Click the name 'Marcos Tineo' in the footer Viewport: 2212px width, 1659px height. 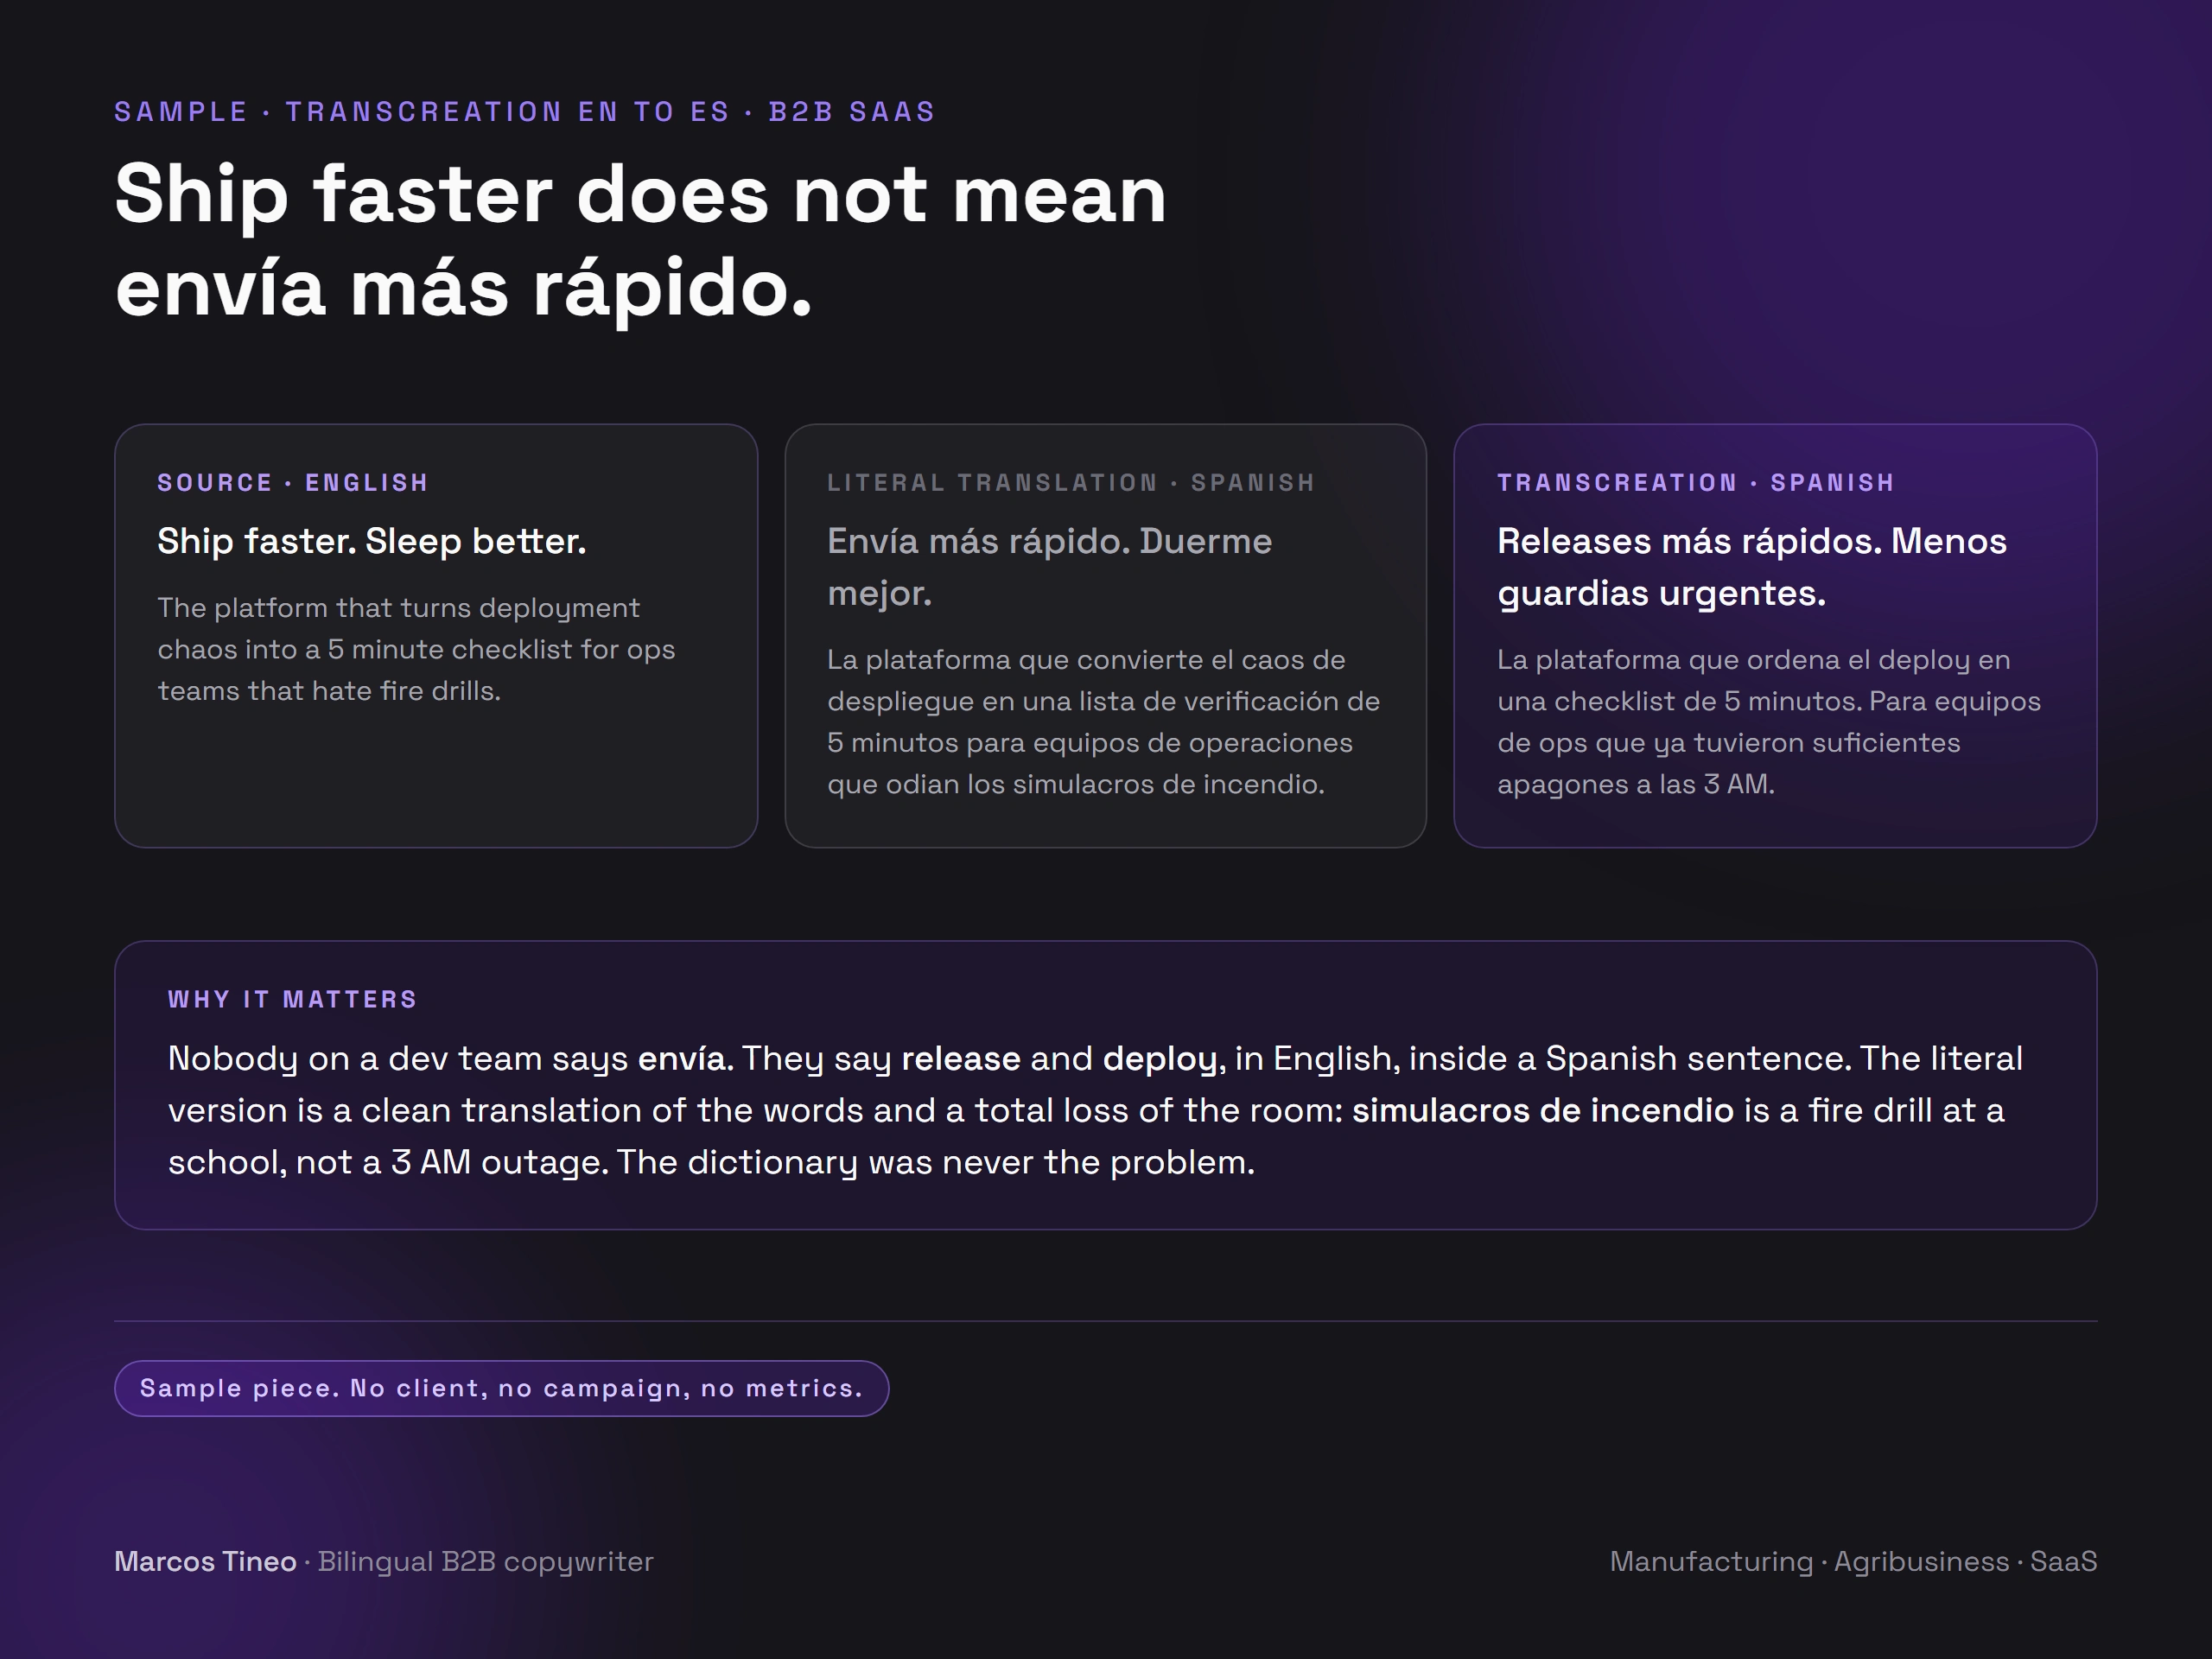pos(205,1561)
